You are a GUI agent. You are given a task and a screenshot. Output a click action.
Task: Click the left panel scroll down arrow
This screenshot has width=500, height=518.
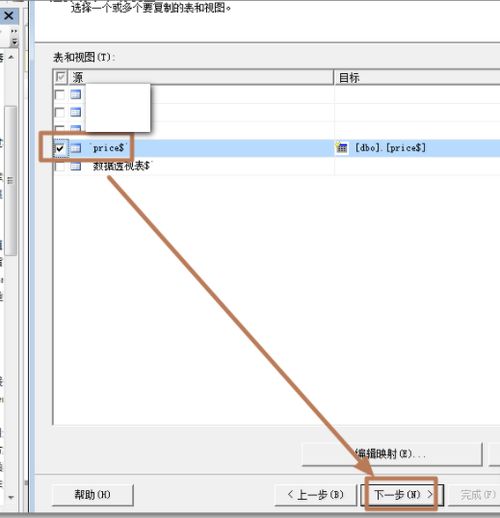point(11,497)
